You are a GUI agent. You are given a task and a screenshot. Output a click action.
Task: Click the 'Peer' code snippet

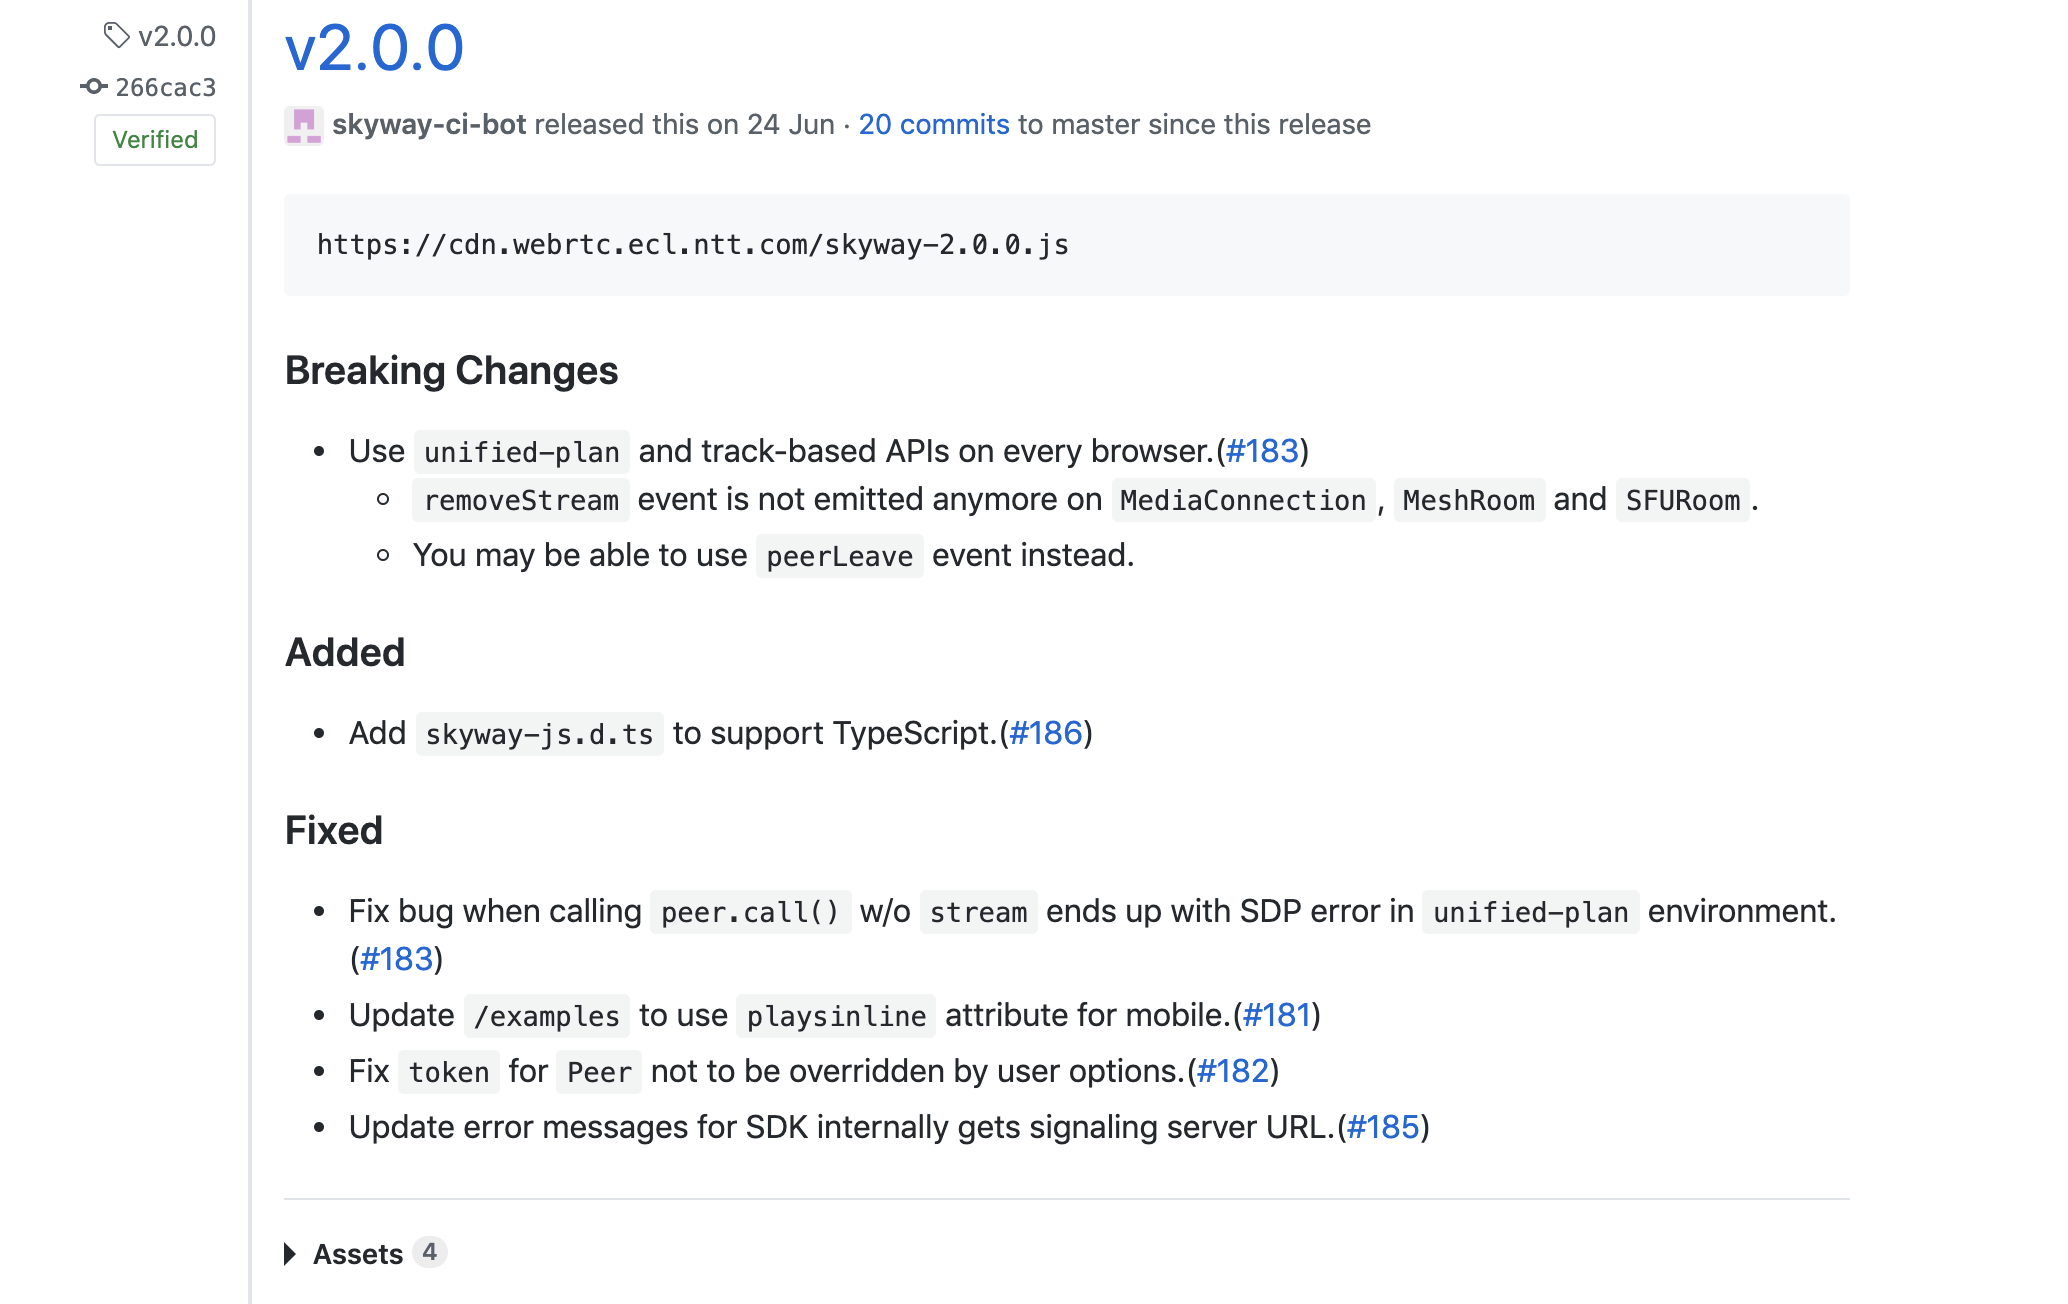(599, 1072)
